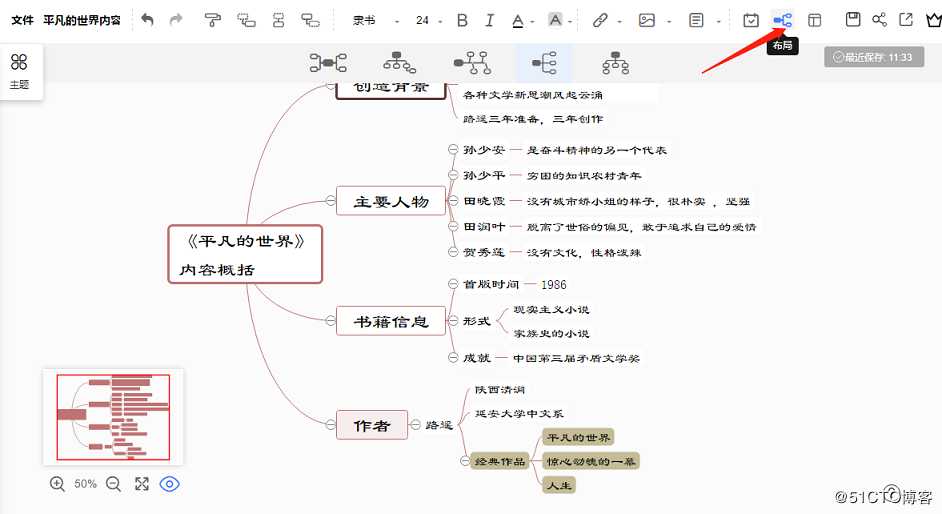942x514 pixels.
Task: Undo the last action
Action: click(x=147, y=20)
